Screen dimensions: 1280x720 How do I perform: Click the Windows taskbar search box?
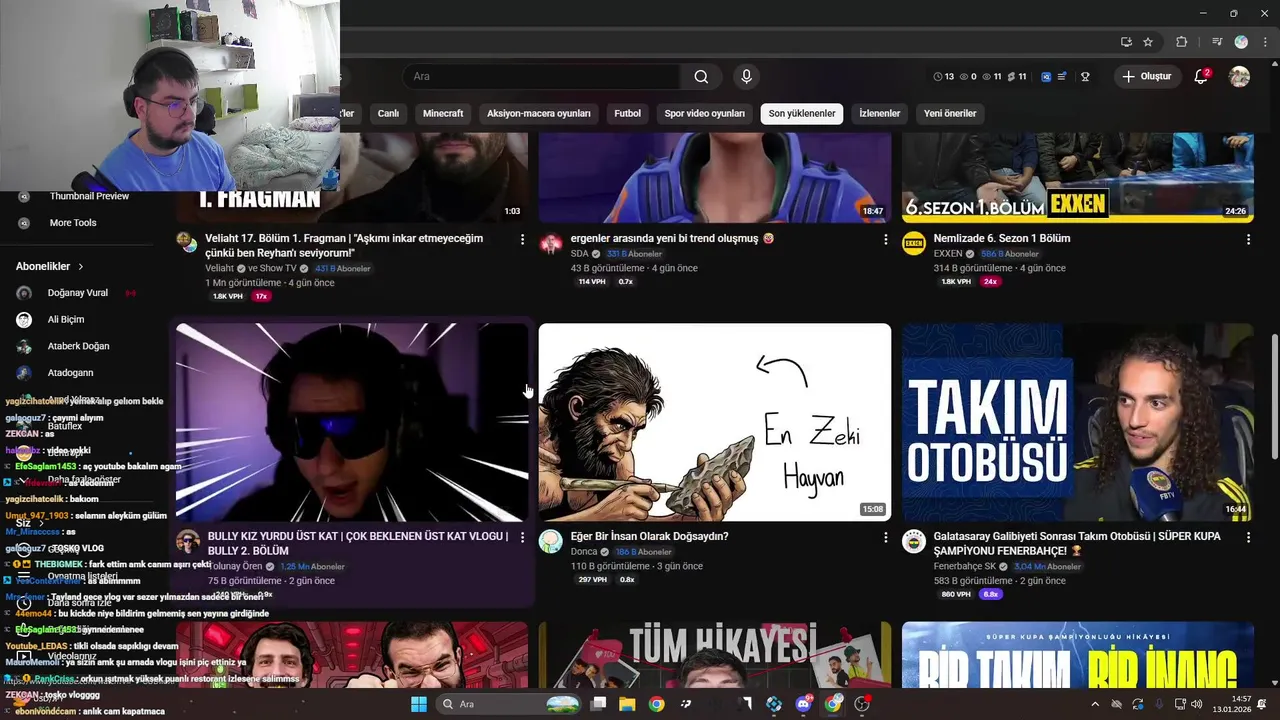click(x=509, y=704)
